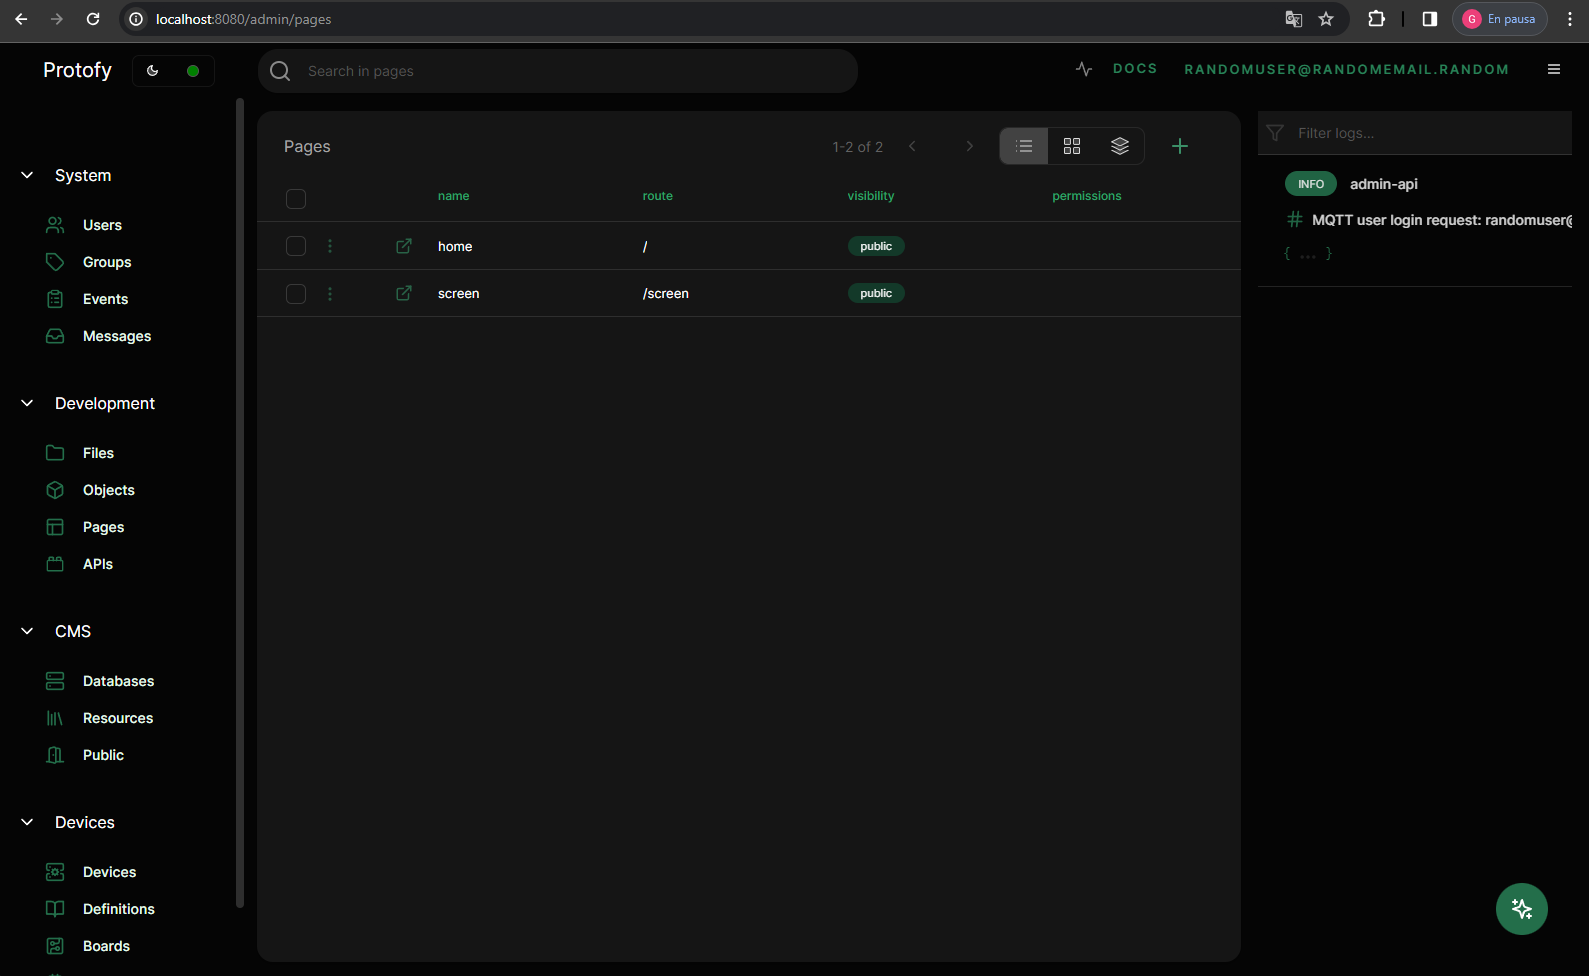Screen dimensions: 1589x976
Task: Open the home page external link icon
Action: [x=404, y=246]
